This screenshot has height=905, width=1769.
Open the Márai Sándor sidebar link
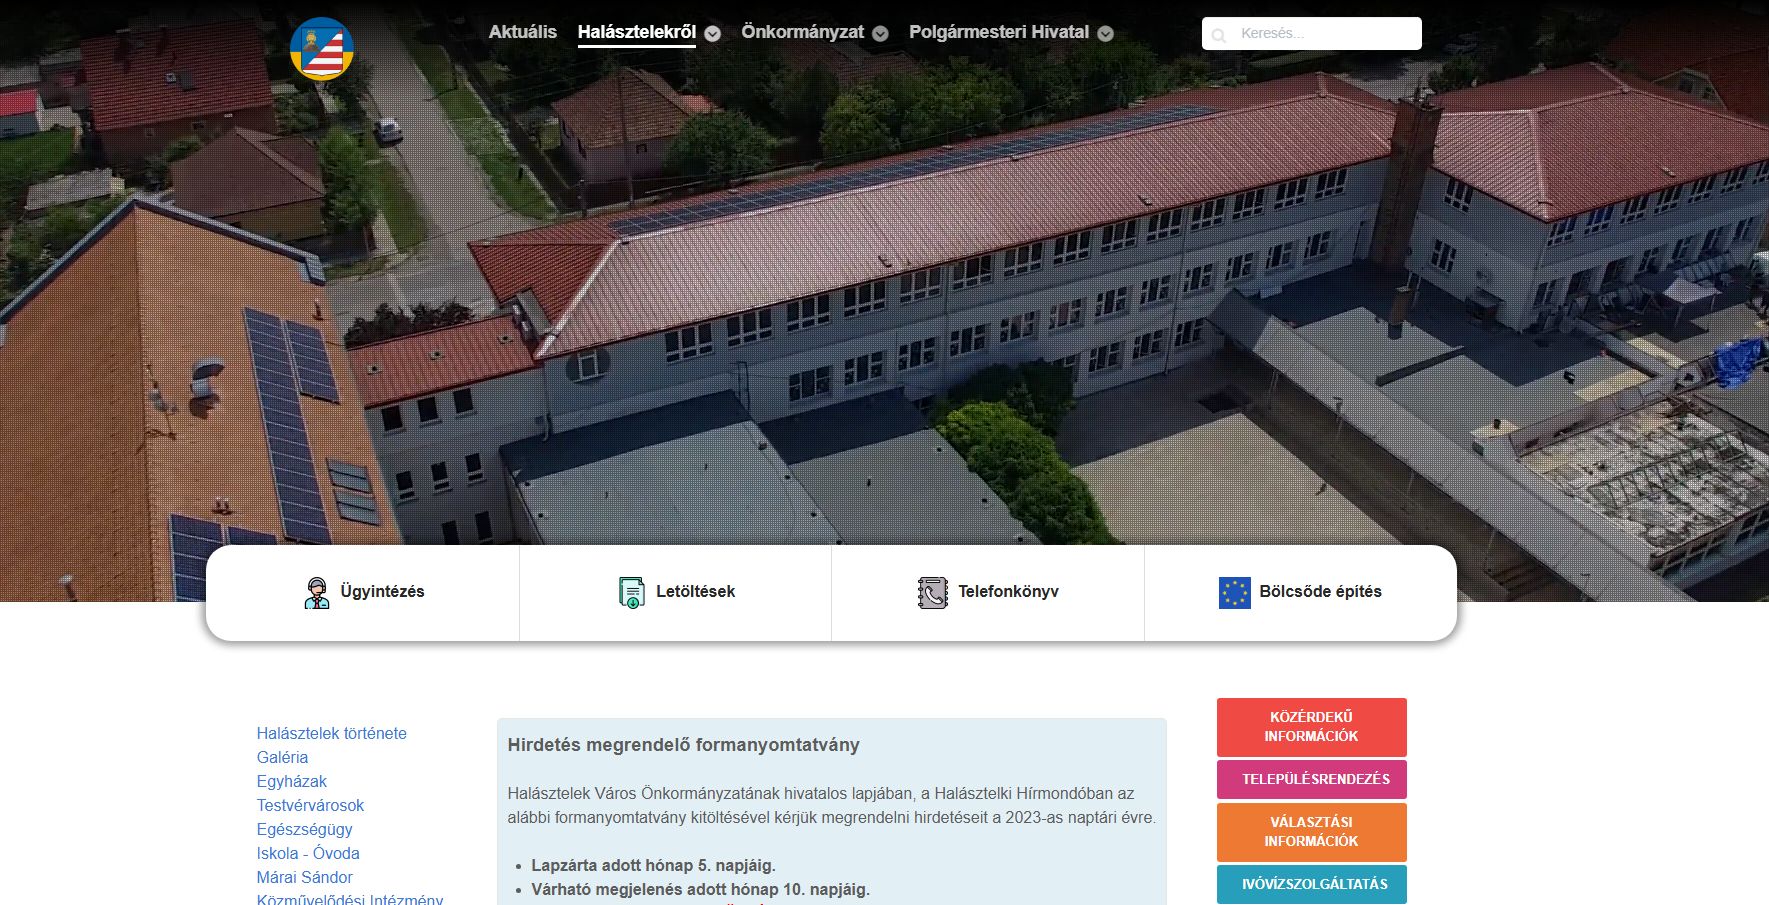coord(304,877)
